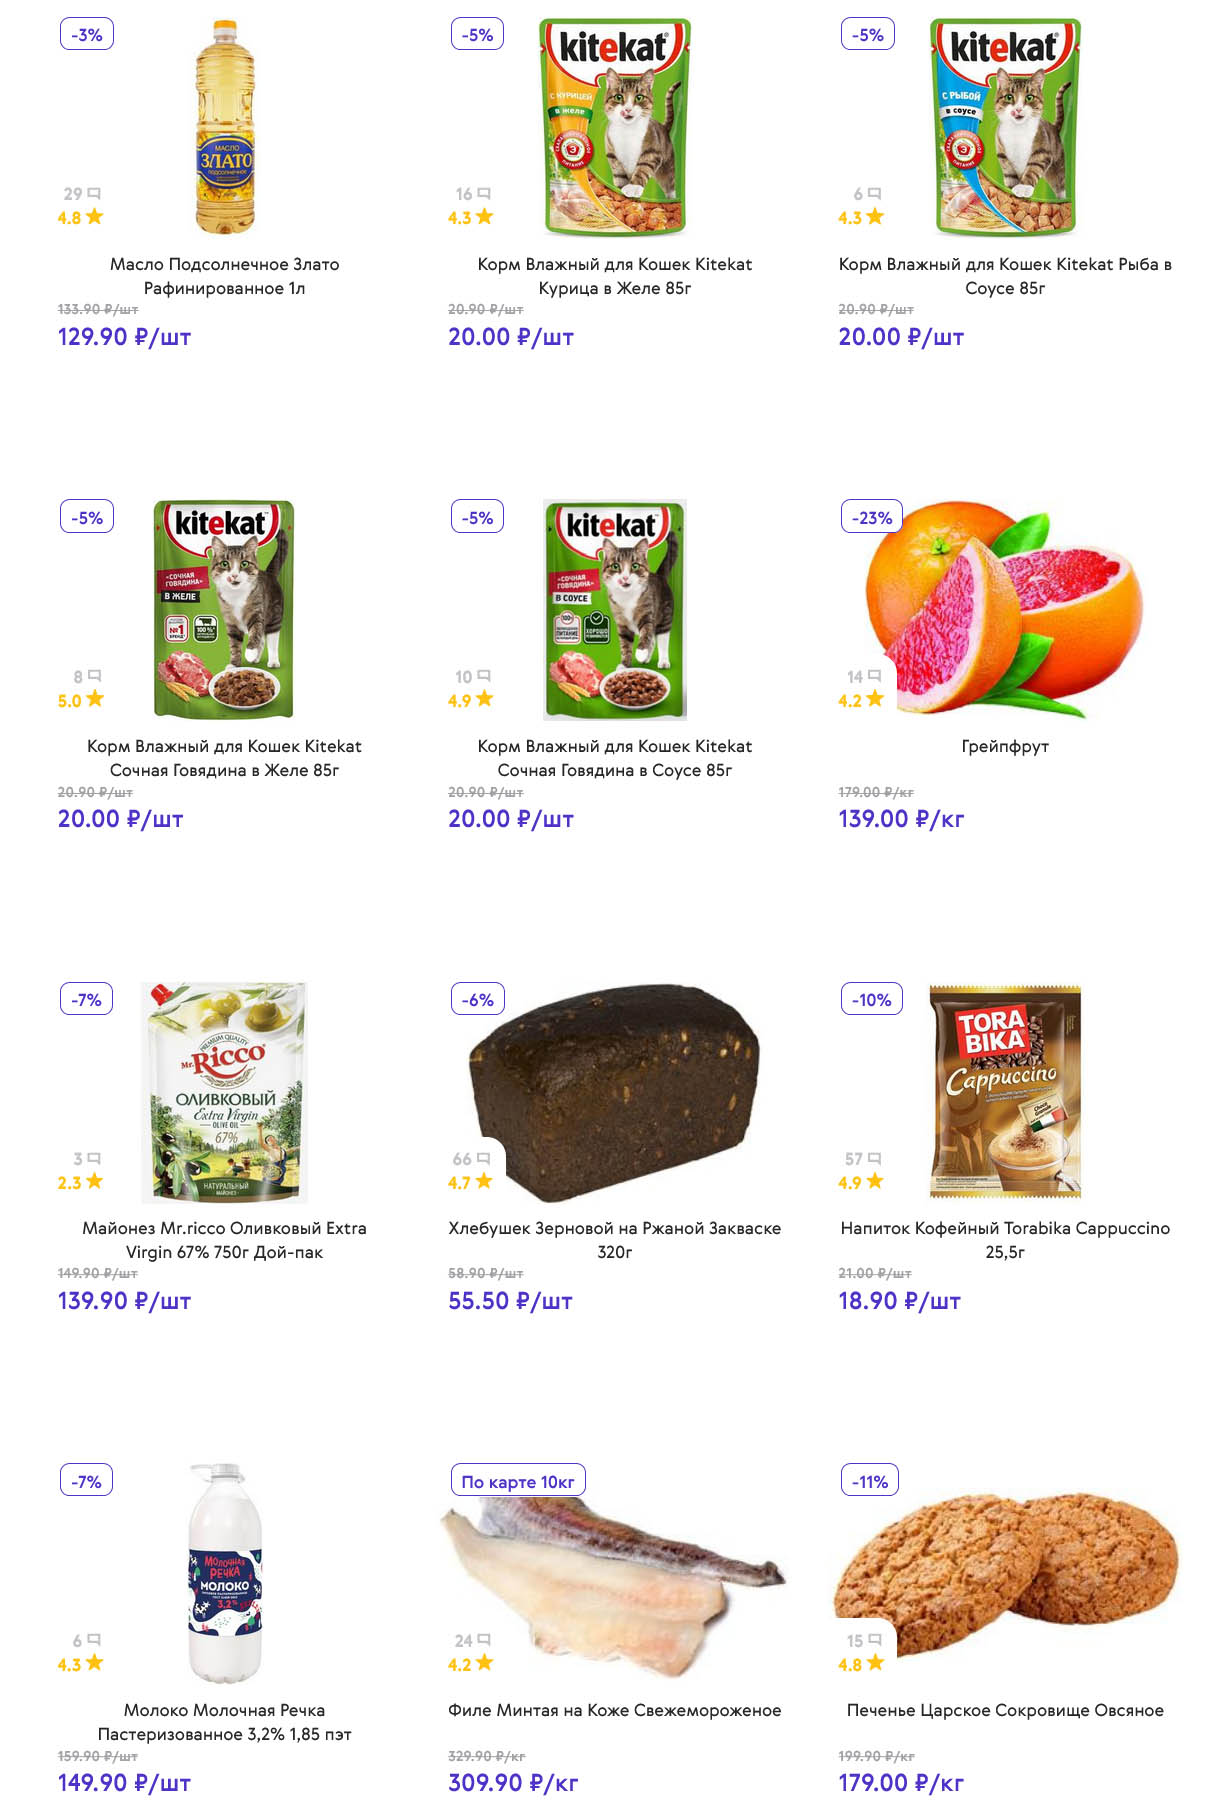The height and width of the screenshot is (1815, 1225).
Task: Click the comments icon on Филе Минтая
Action: pyautogui.click(x=484, y=1640)
